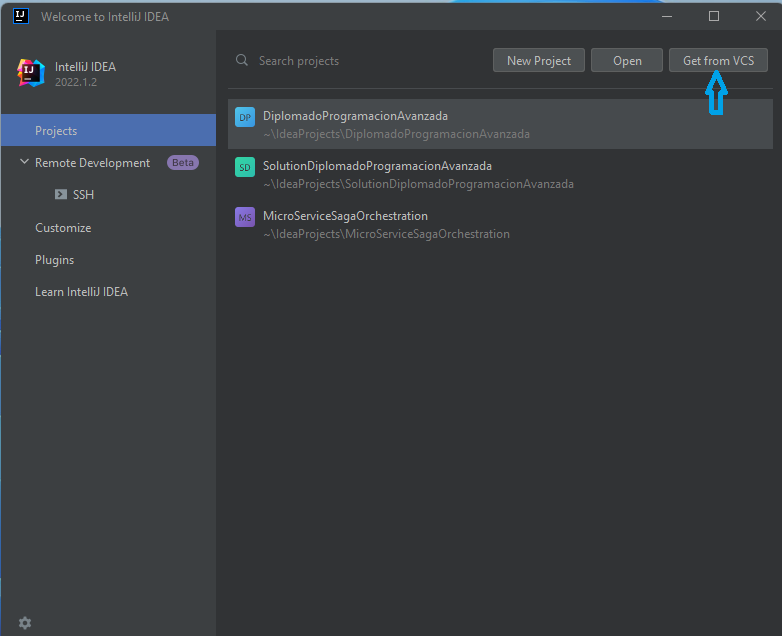Close the Welcome to IntelliJ IDEA window

click(x=761, y=16)
